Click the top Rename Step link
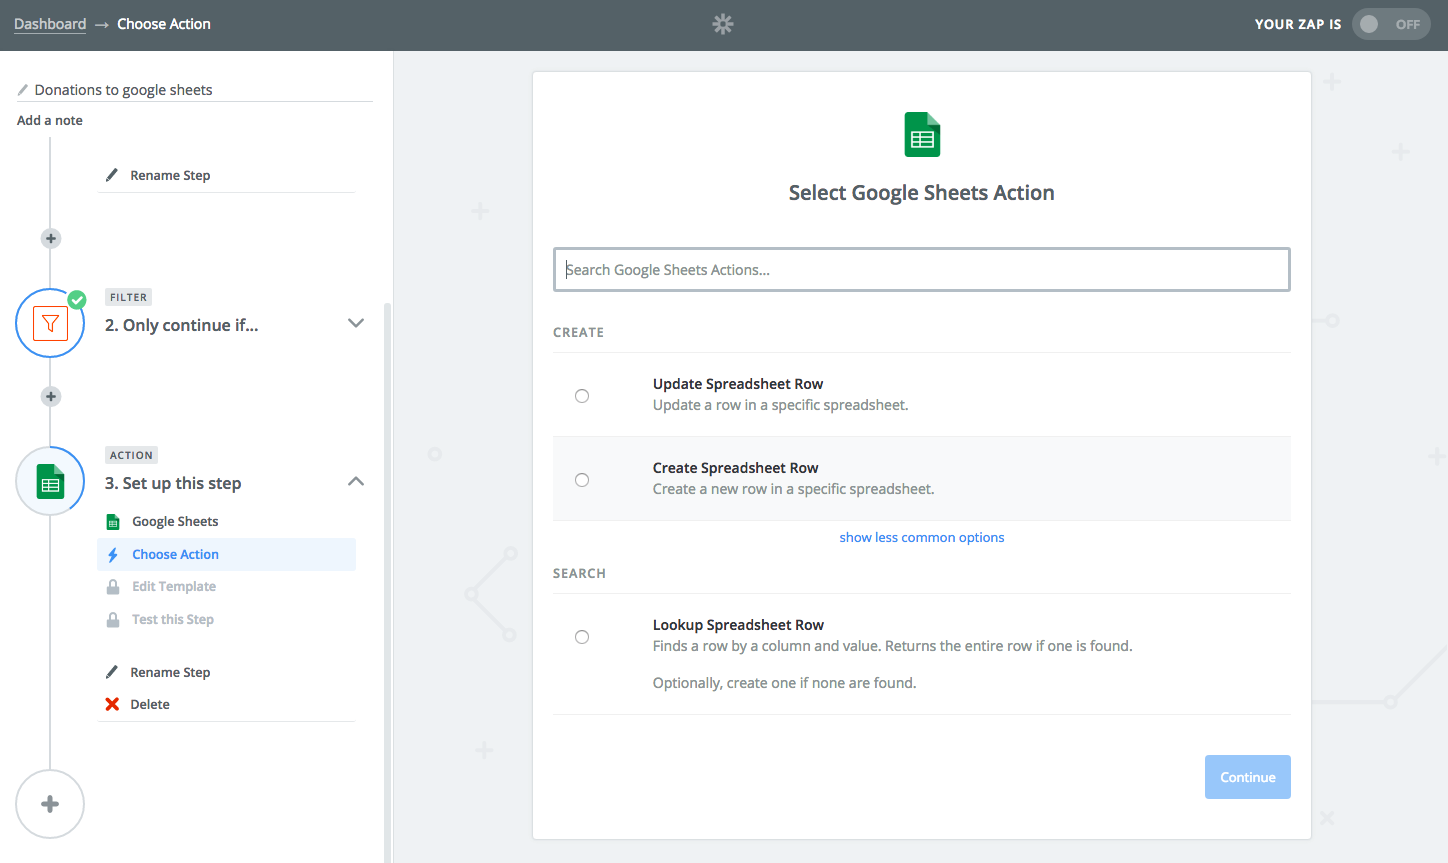The width and height of the screenshot is (1448, 863). [170, 175]
